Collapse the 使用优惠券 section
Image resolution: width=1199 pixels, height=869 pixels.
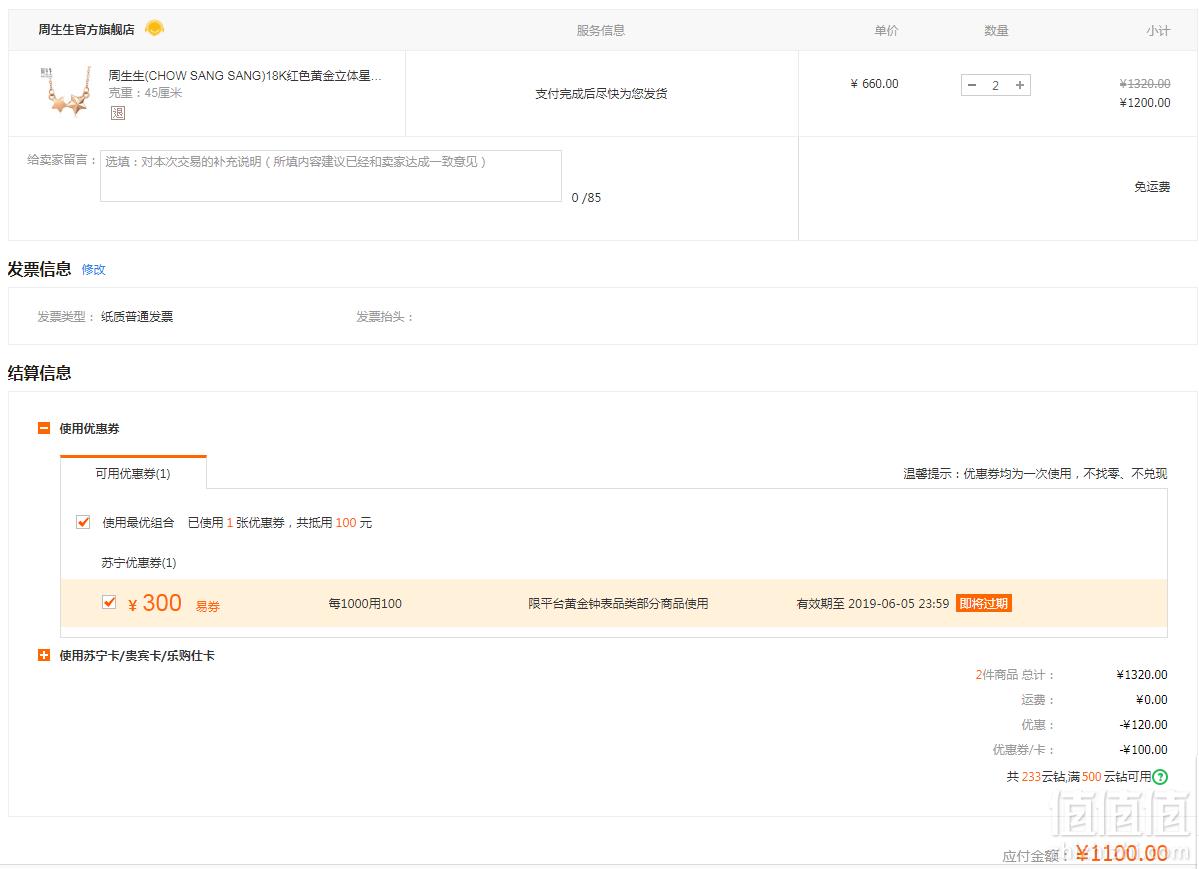[44, 428]
